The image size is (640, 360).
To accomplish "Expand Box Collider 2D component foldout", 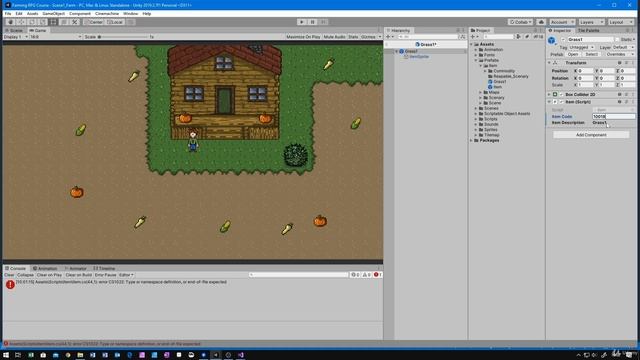I will (549, 95).
